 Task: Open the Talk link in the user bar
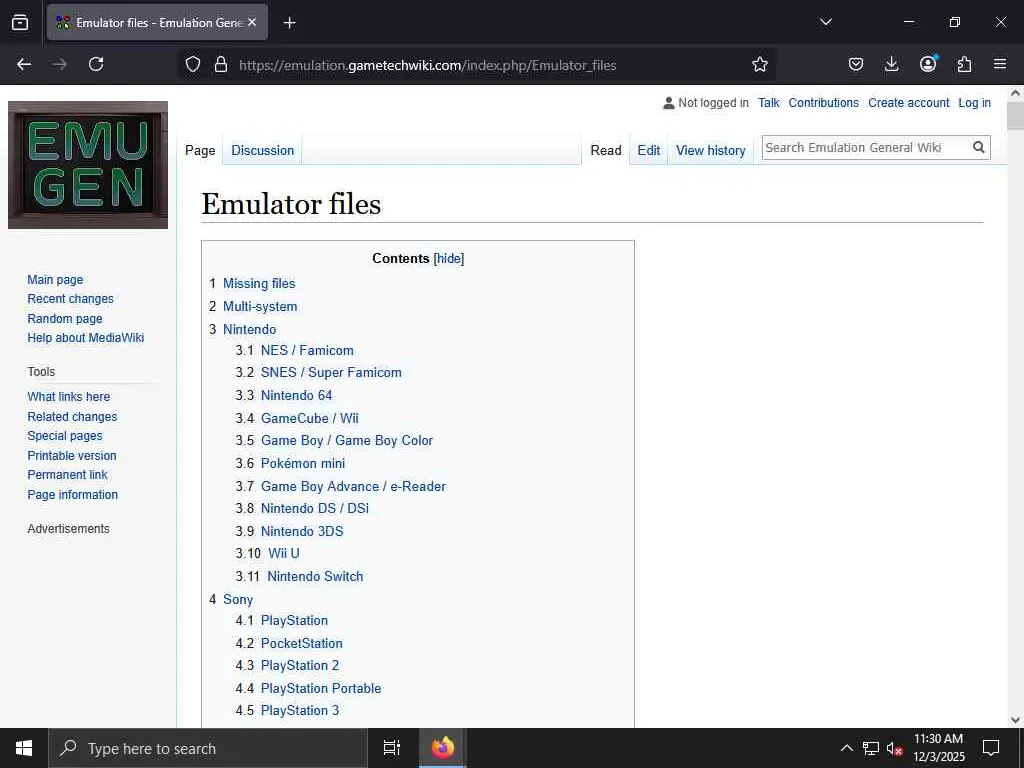pos(769,103)
